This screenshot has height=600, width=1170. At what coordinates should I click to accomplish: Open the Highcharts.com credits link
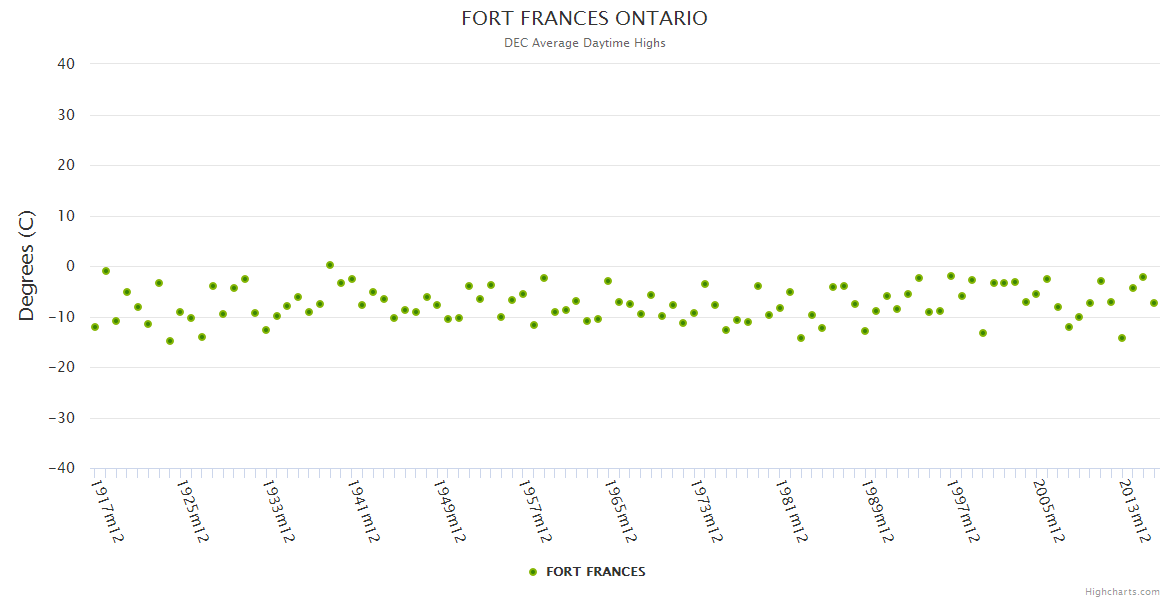(x=1122, y=591)
